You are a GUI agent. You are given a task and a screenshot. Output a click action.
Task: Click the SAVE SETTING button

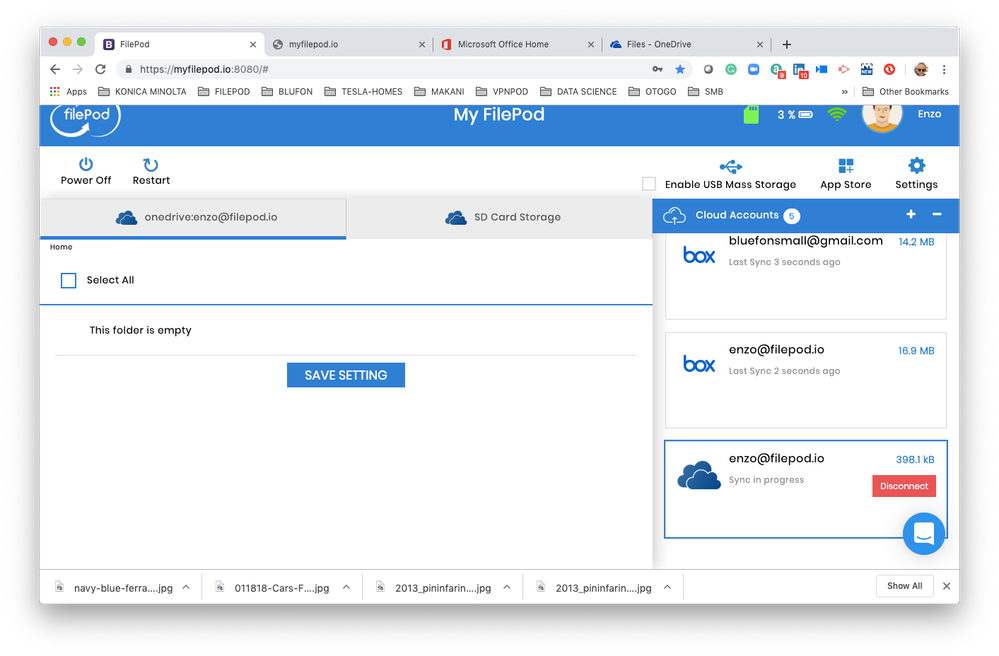pos(346,375)
